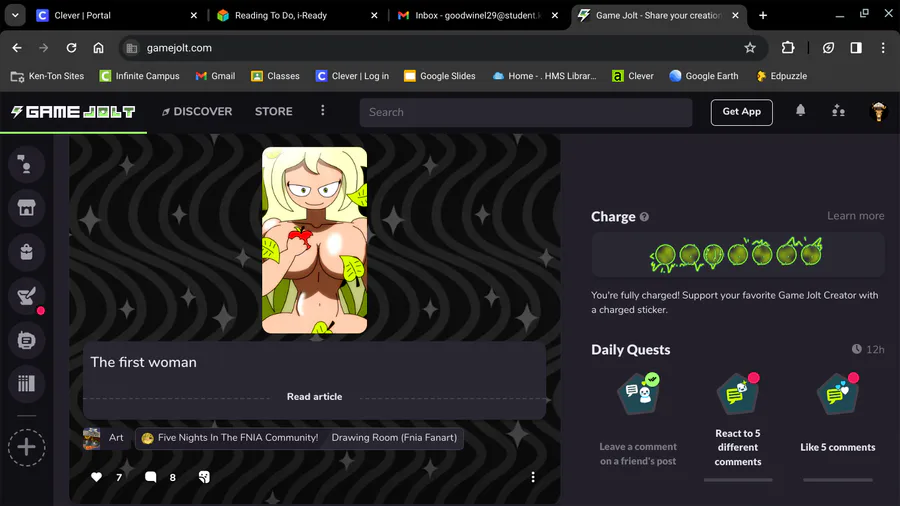Open the post image thumbnail
The image size is (900, 506).
315,240
